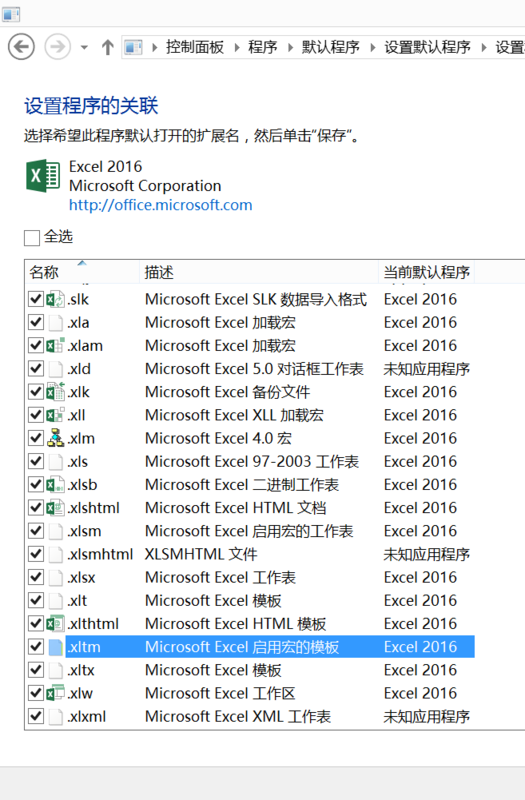Click 'Microsoft Excel 97-2003 工作表' description
This screenshot has height=800, width=525.
(252, 462)
